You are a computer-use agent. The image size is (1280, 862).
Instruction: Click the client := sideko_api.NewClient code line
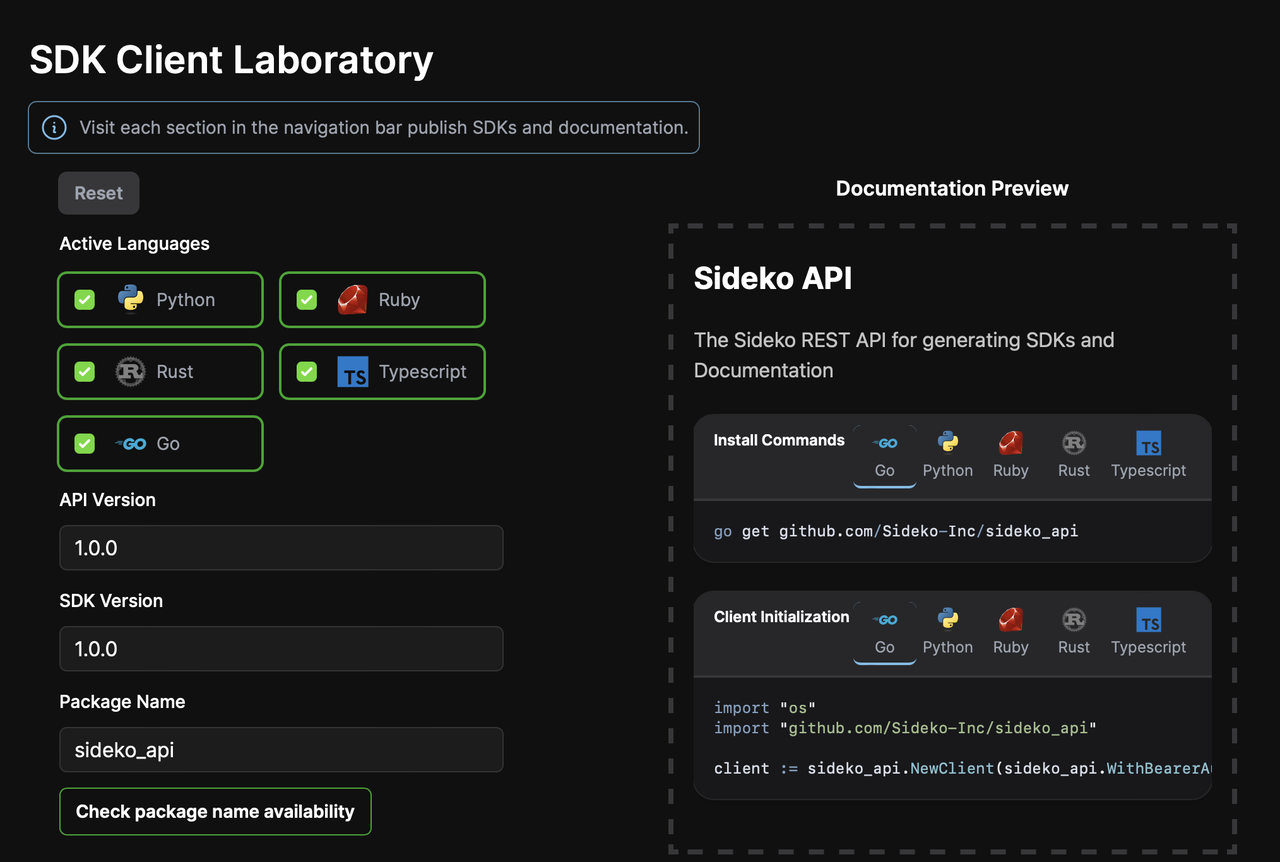962,768
